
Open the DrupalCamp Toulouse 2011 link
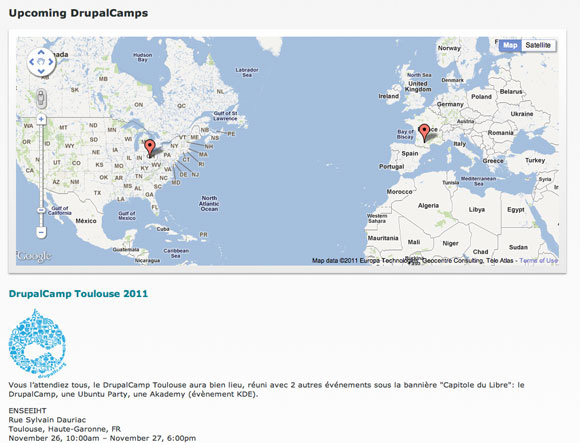point(78,294)
